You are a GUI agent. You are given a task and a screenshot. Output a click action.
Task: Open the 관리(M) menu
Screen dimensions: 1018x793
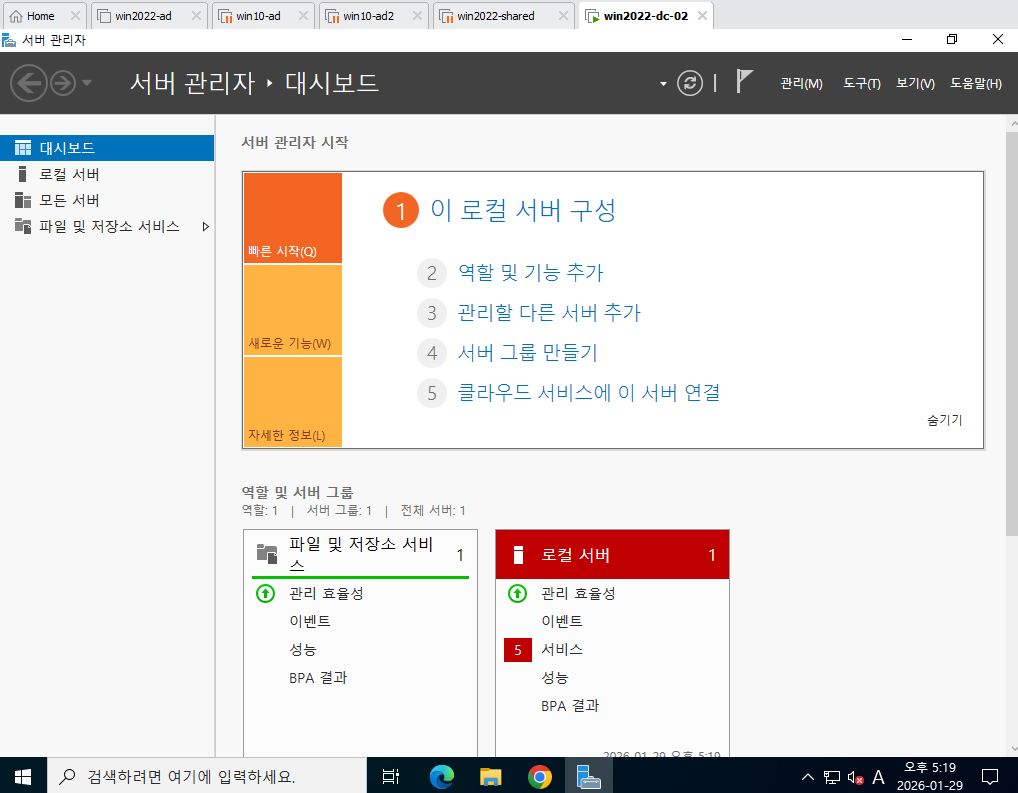[x=801, y=84]
